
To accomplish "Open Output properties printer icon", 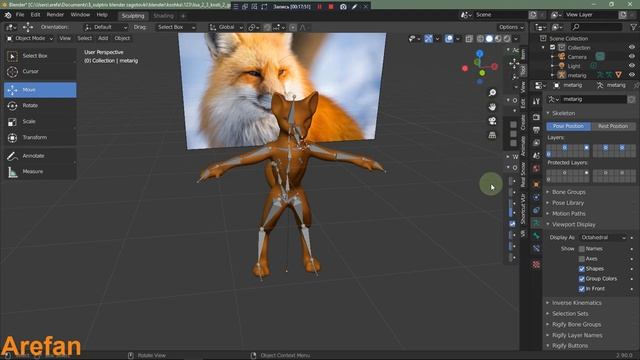I will tap(536, 130).
